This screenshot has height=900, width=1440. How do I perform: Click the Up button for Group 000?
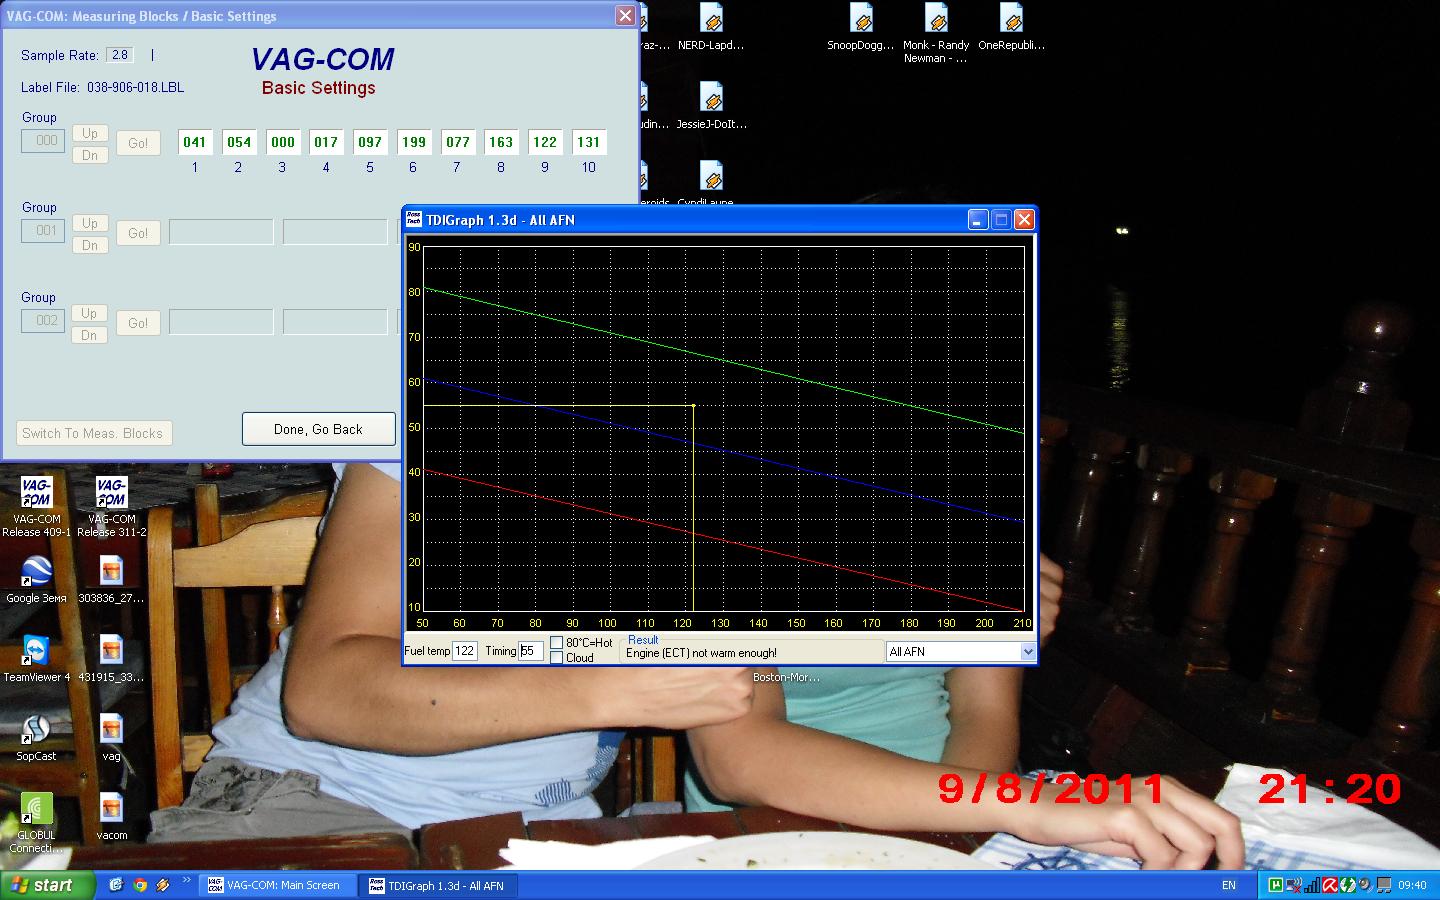coord(90,133)
